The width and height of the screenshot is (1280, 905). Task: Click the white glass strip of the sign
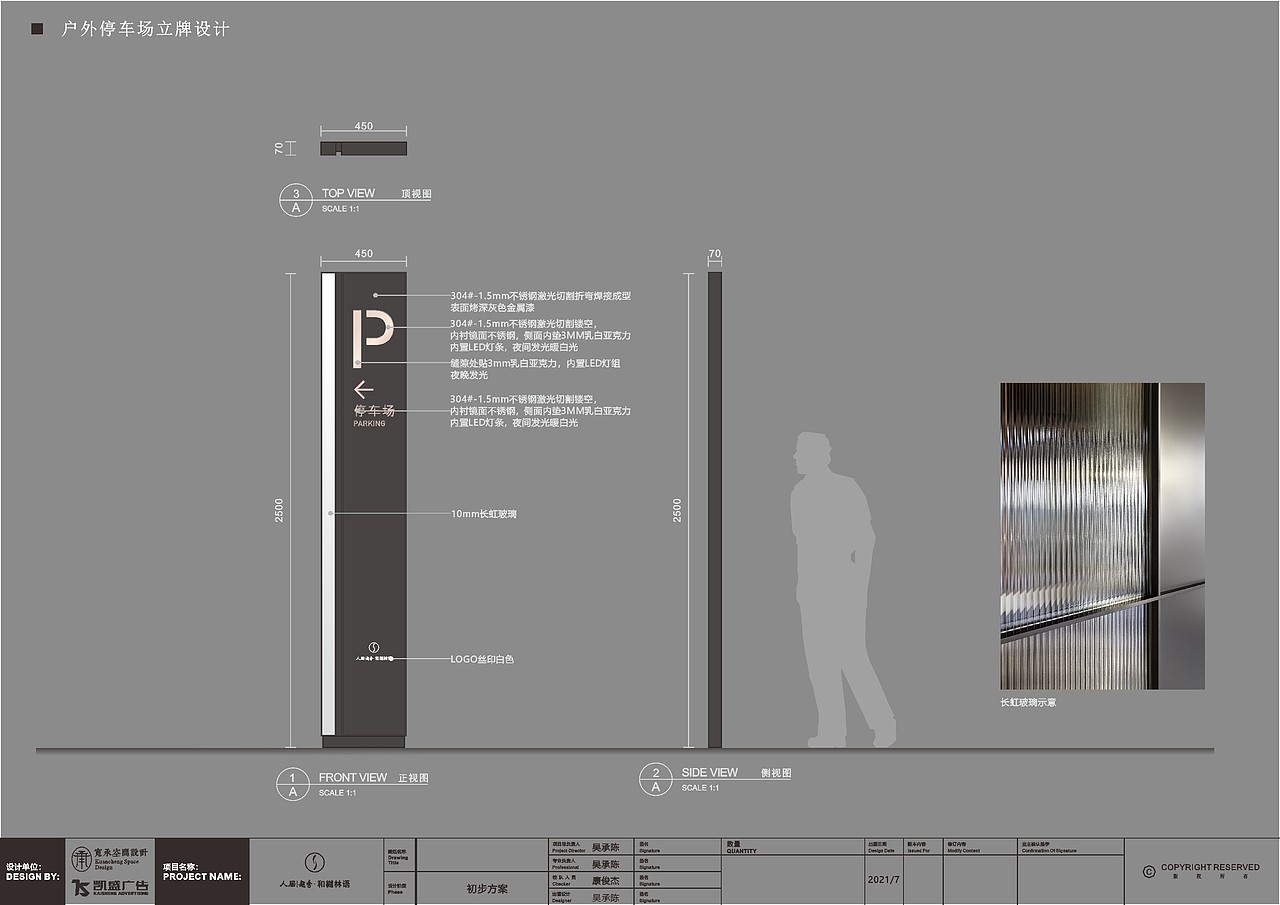click(327, 504)
